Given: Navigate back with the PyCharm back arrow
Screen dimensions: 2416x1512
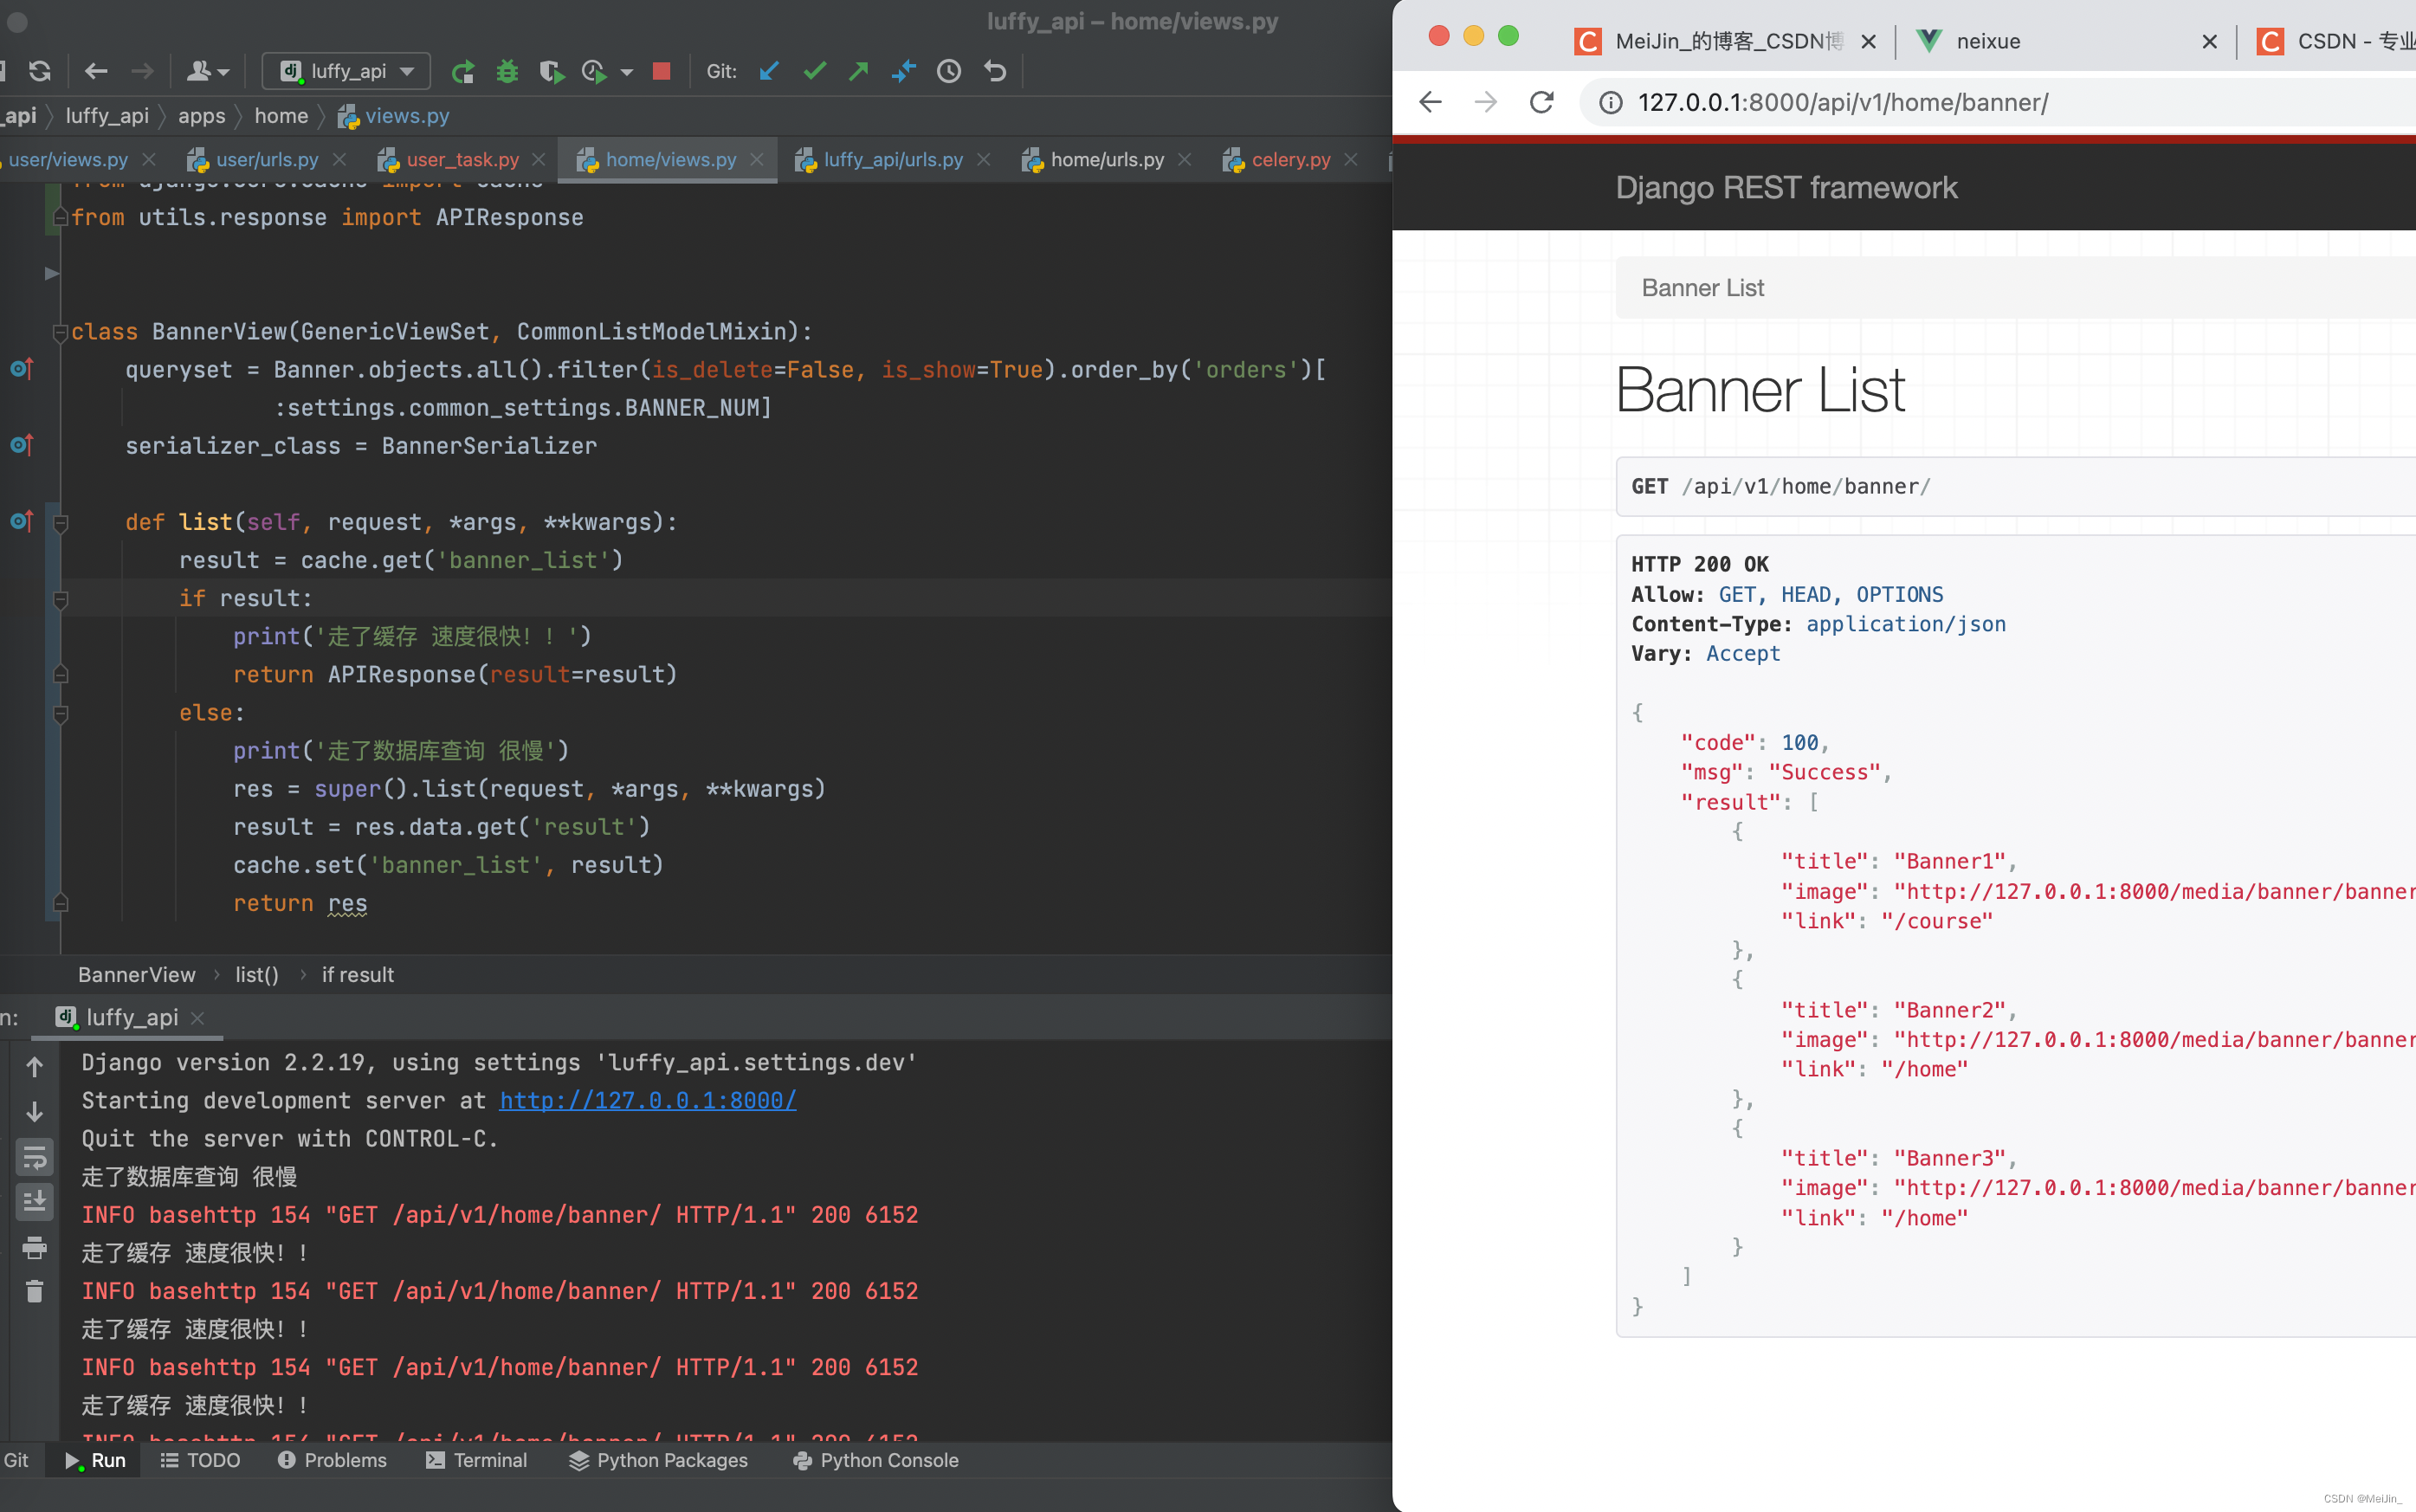Looking at the screenshot, I should (x=96, y=71).
